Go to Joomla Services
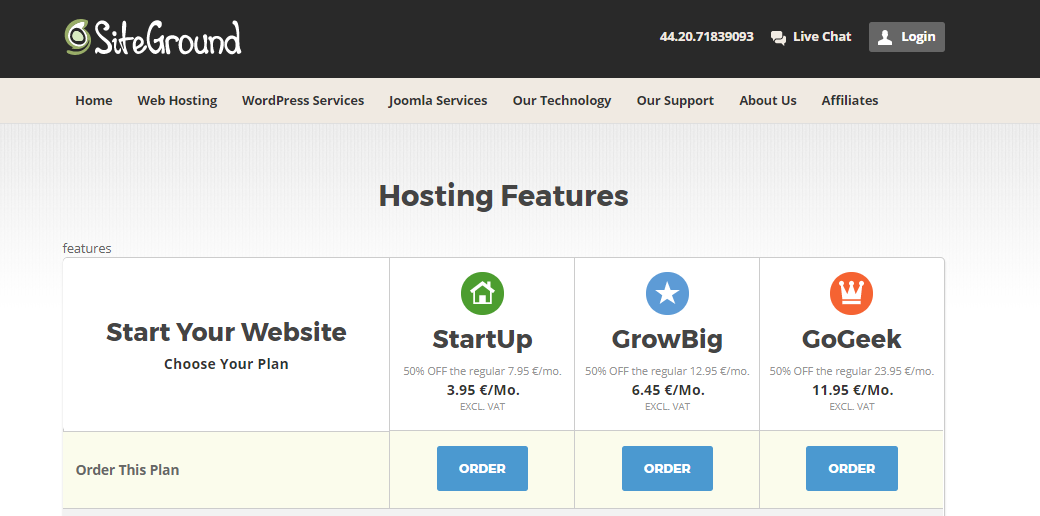The image size is (1040, 516). point(438,100)
